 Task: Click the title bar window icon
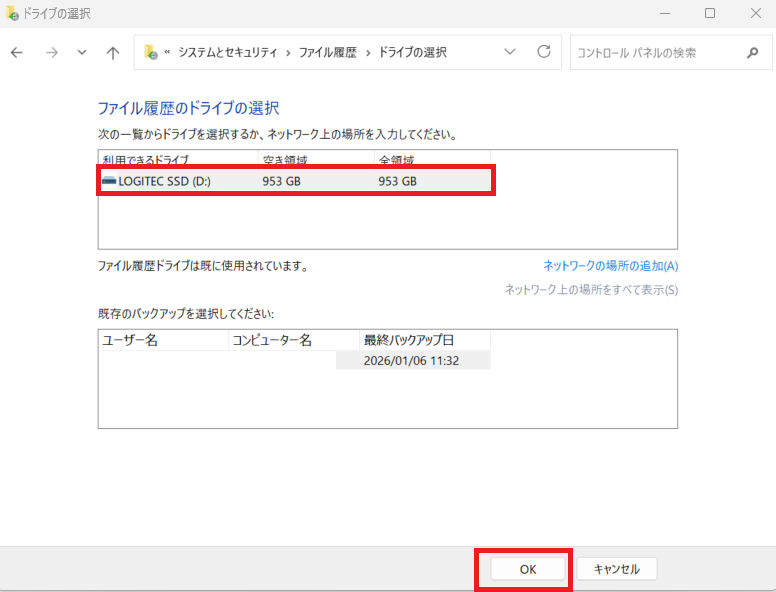(11, 13)
